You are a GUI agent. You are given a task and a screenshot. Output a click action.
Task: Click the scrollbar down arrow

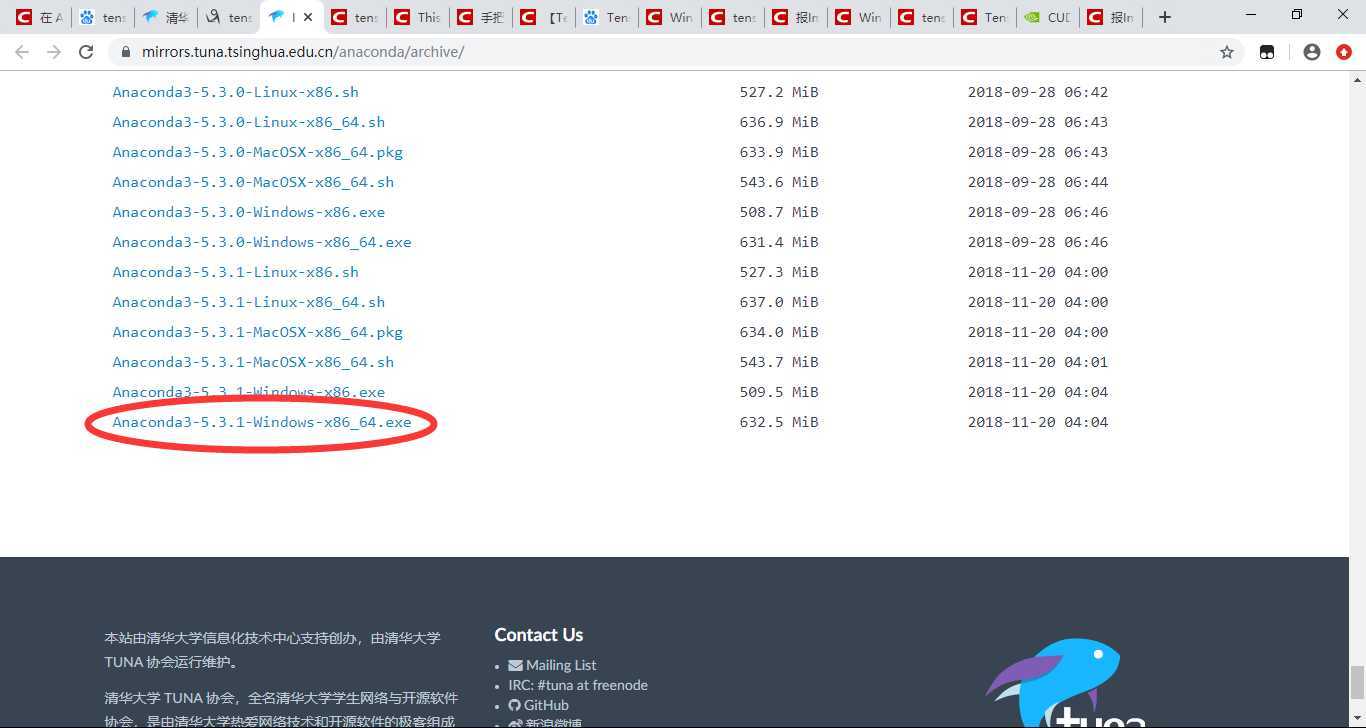[x=1357, y=719]
